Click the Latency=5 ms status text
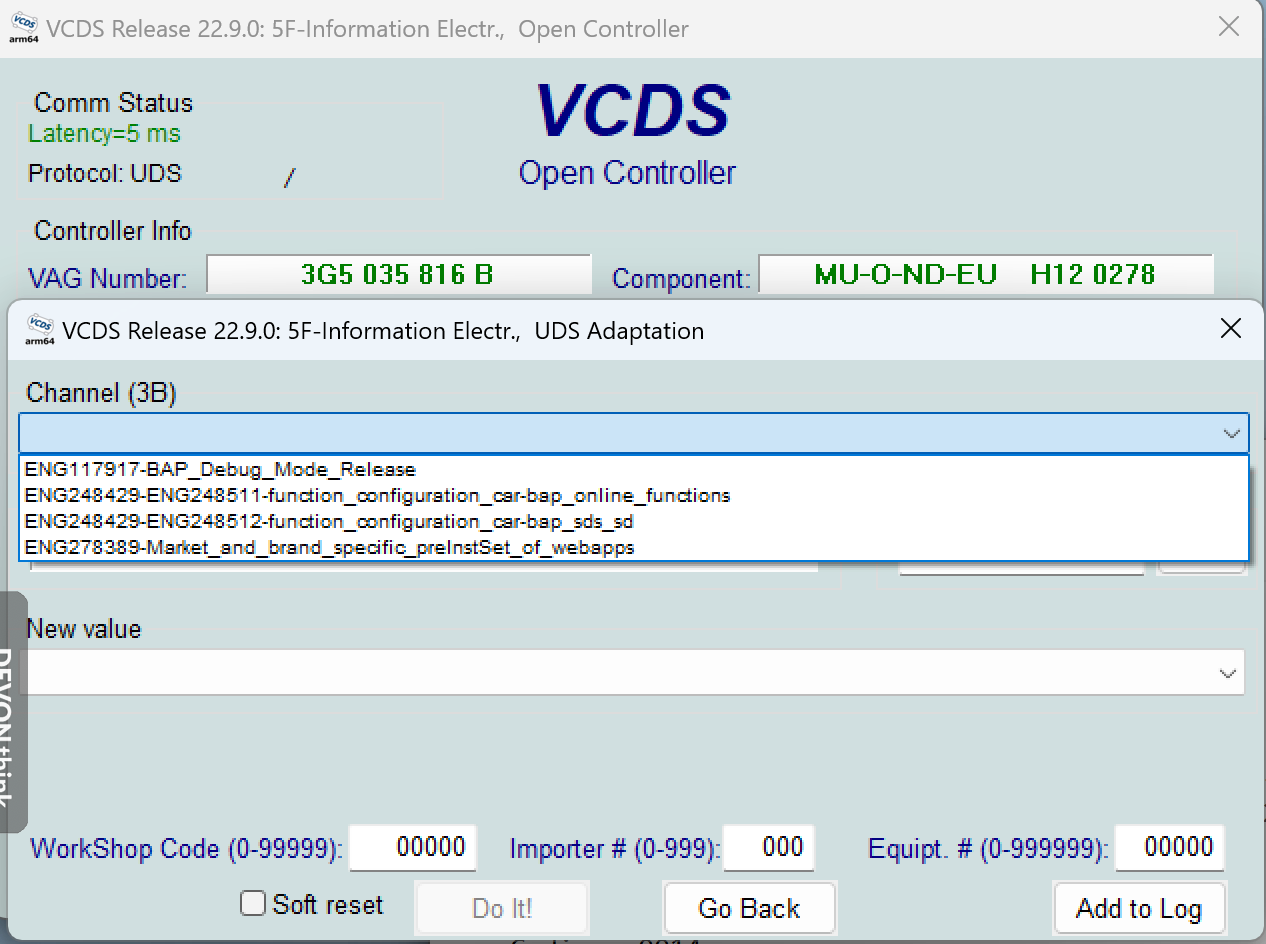 coord(104,134)
